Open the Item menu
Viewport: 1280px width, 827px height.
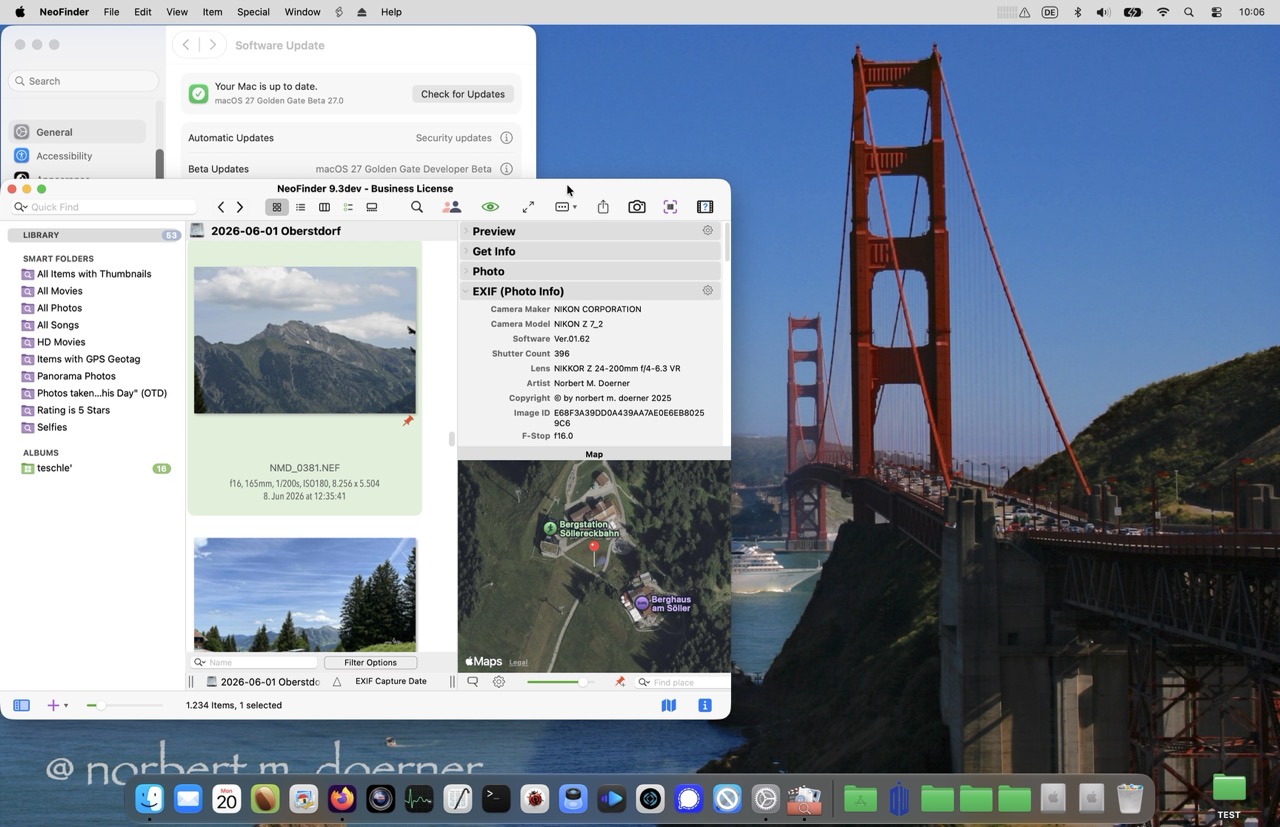coord(212,12)
